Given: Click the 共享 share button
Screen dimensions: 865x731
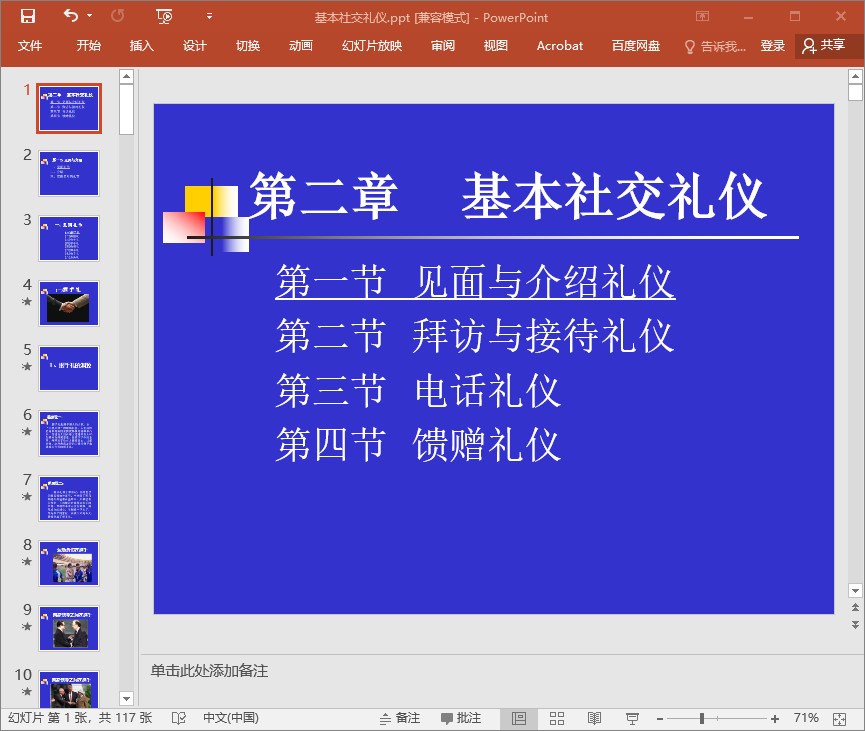Looking at the screenshot, I should (x=823, y=46).
